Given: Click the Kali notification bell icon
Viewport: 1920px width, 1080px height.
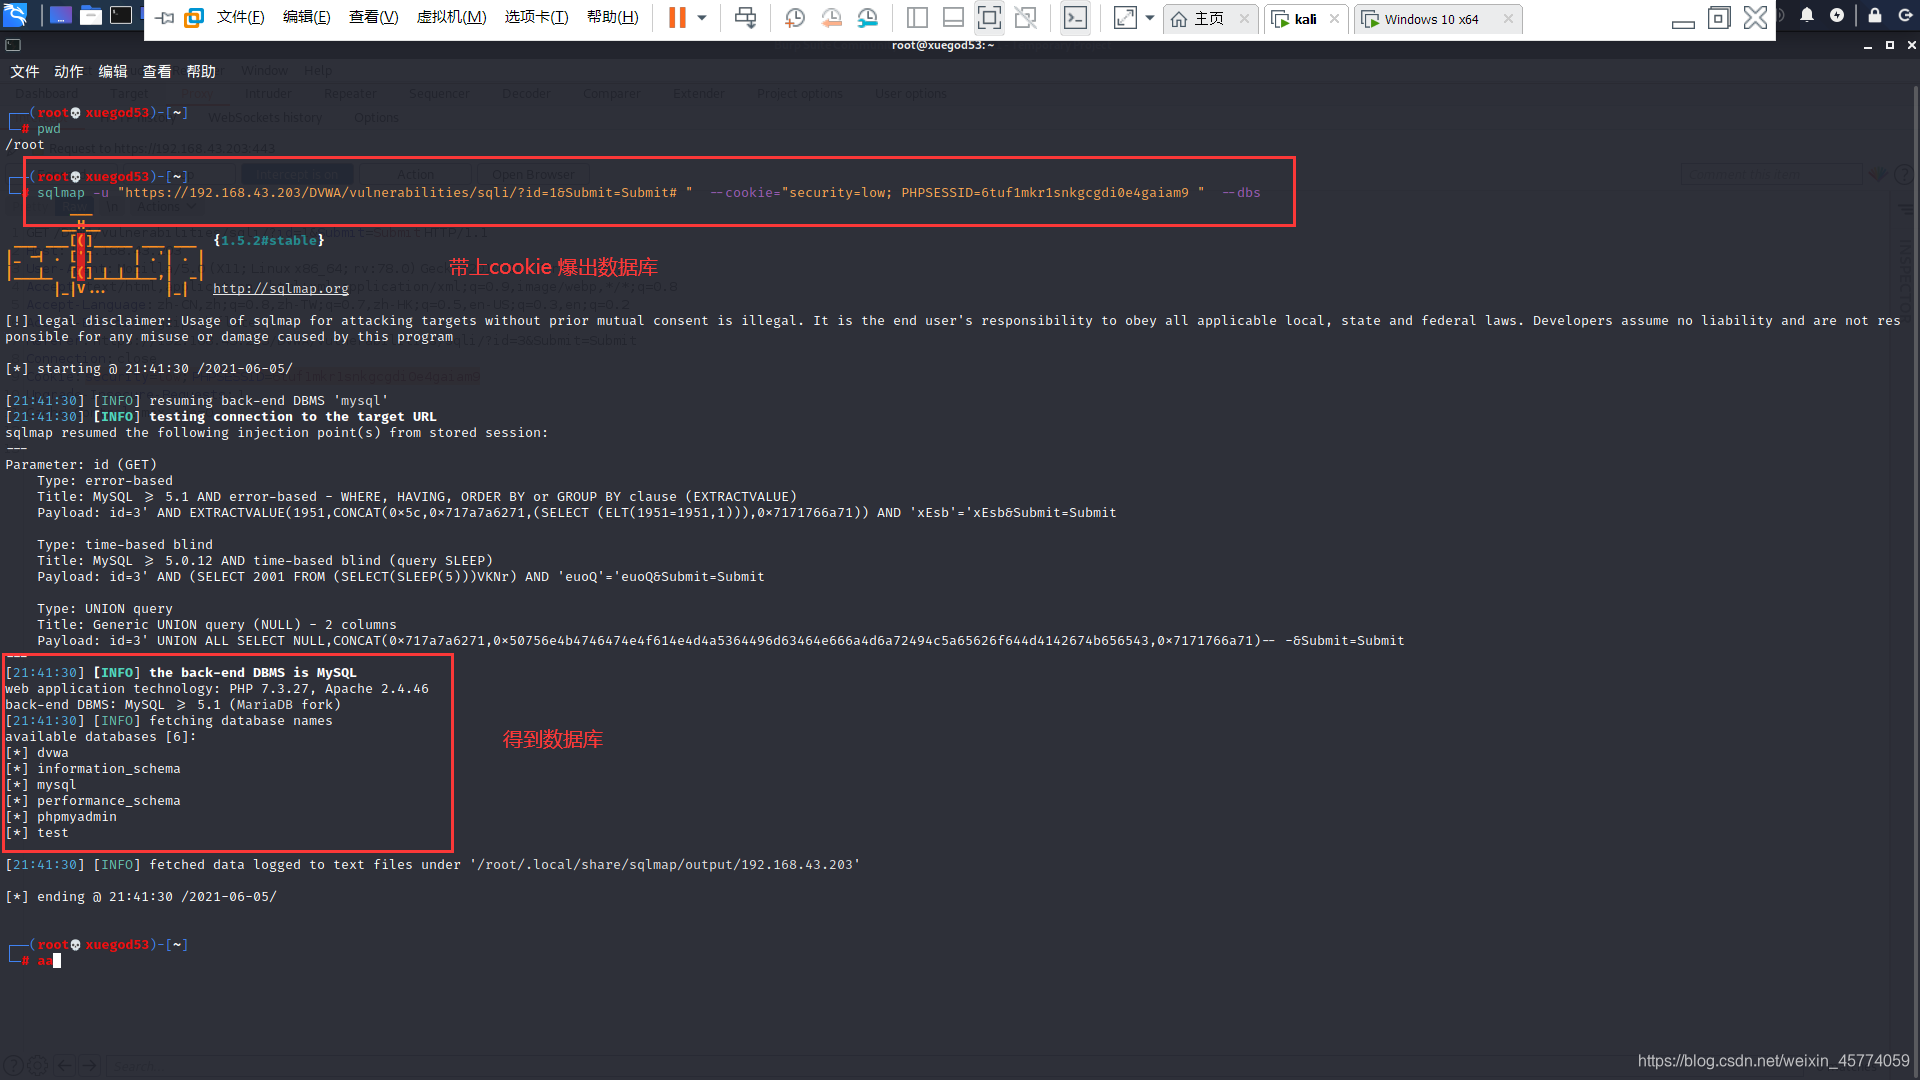Looking at the screenshot, I should 1807,15.
